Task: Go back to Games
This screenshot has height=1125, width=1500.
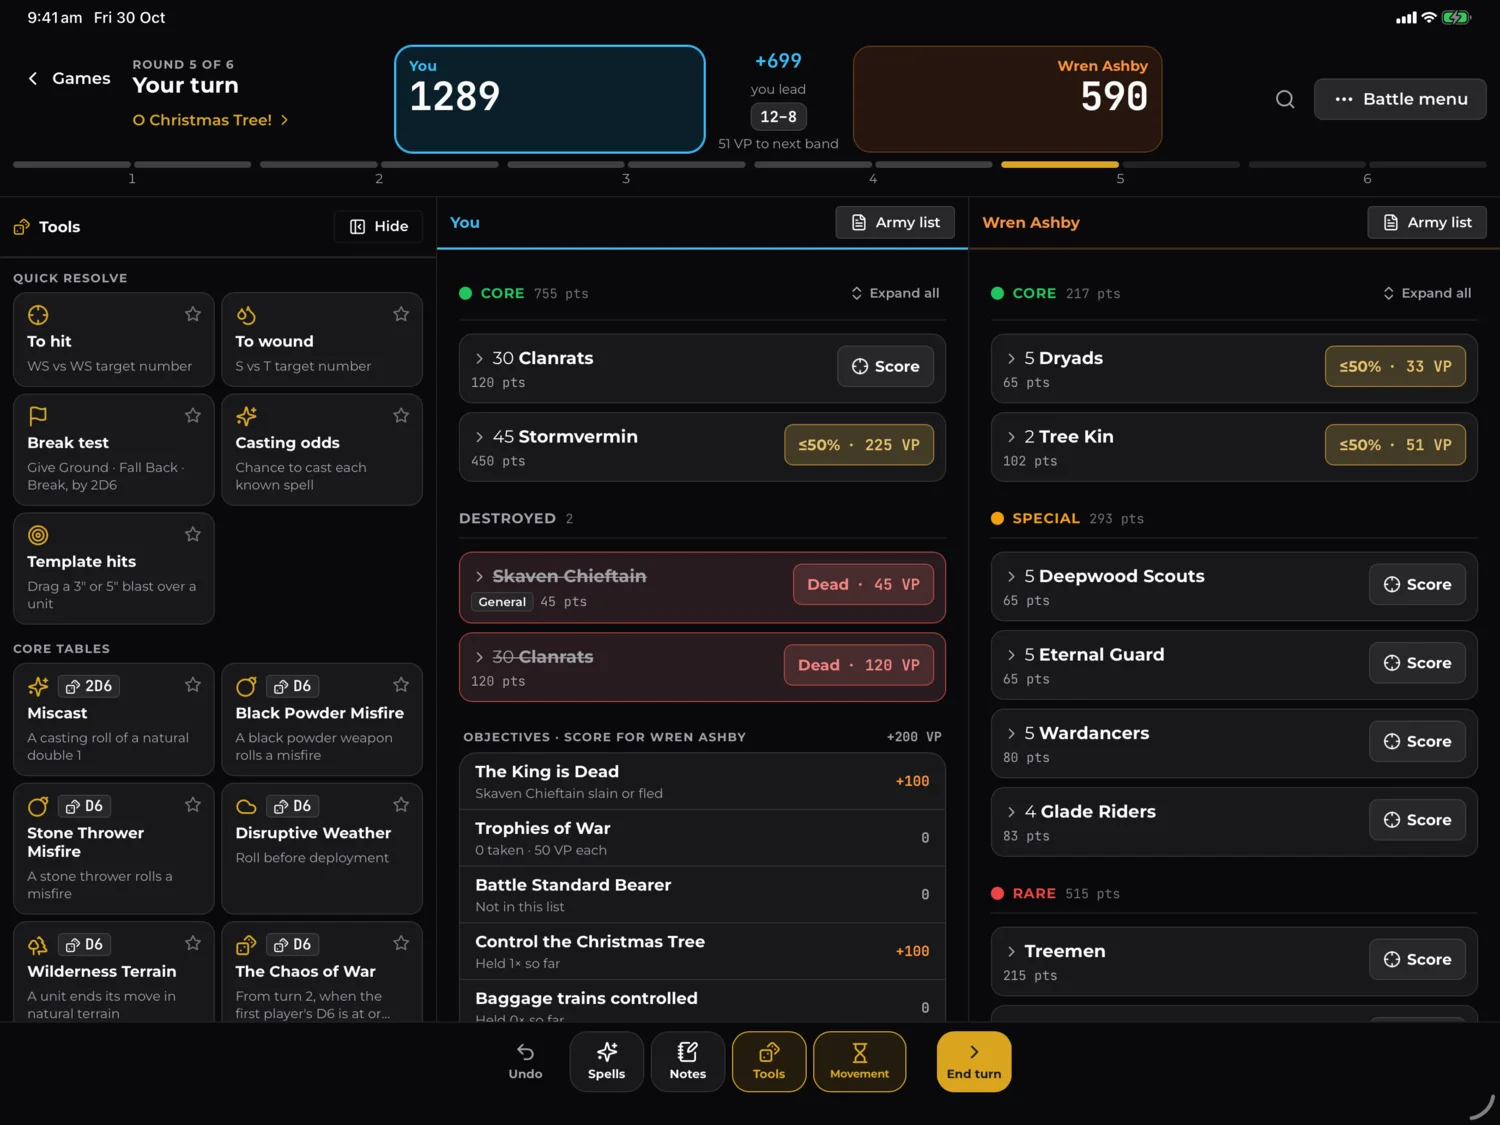Action: click(x=69, y=78)
